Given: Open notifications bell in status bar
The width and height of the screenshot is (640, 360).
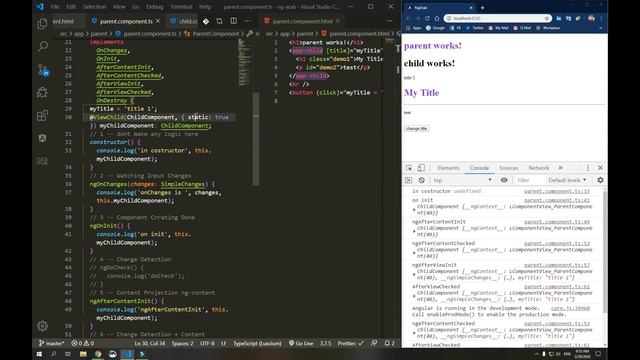Looking at the screenshot, I should pyautogui.click(x=389, y=343).
